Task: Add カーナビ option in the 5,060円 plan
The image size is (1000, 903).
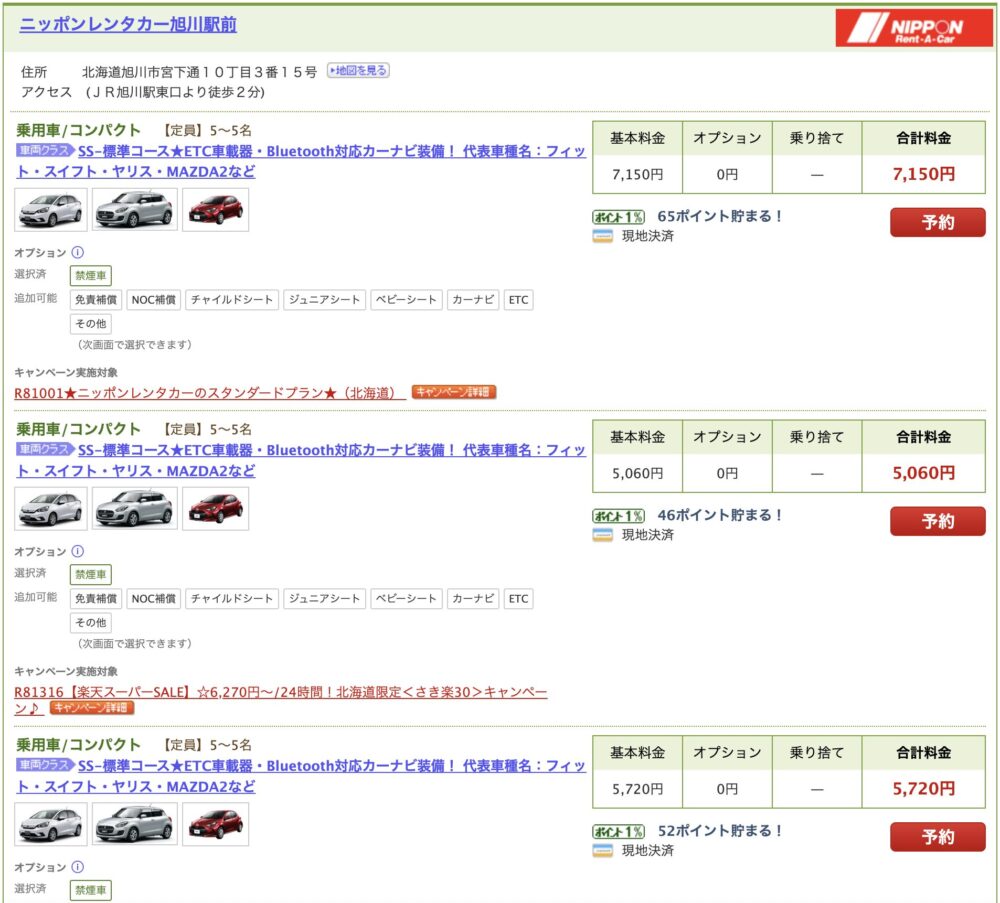Action: 473,599
